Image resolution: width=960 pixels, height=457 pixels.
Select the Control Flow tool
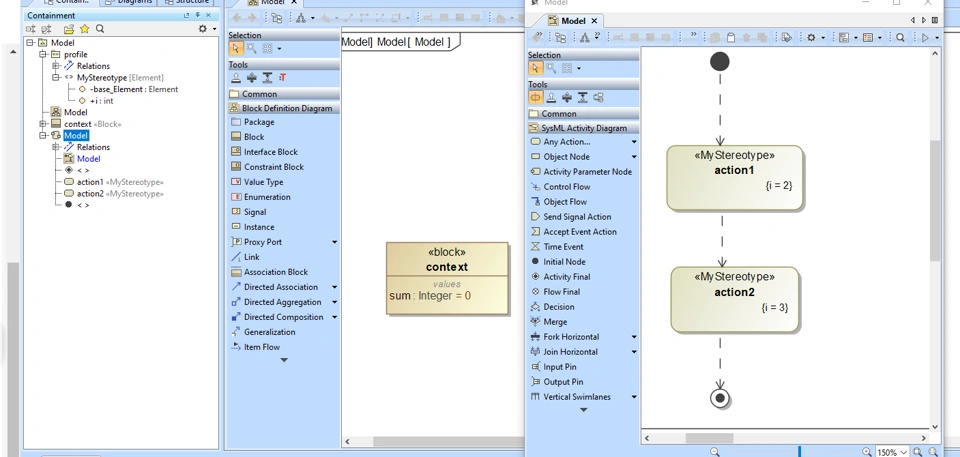click(566, 187)
